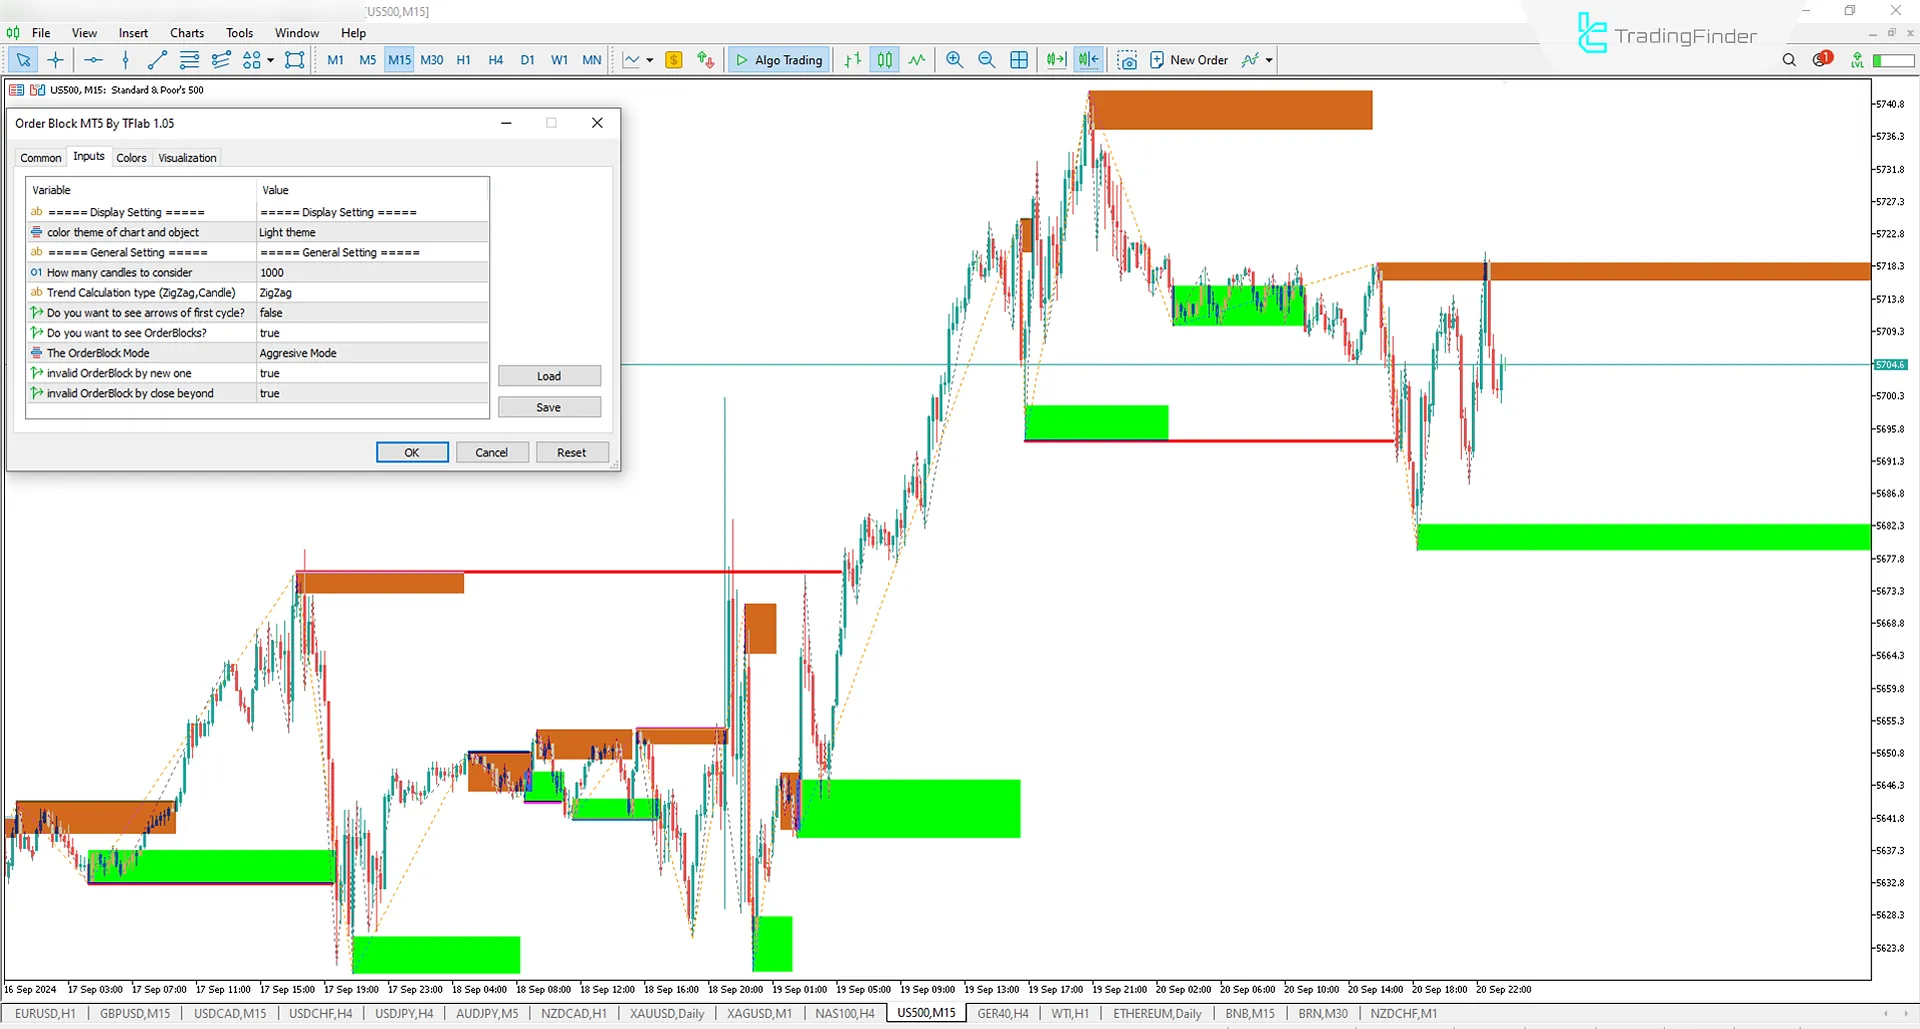Take a chart screenshot with camera icon
Screen dimensions: 1920x1029
pyautogui.click(x=1127, y=60)
